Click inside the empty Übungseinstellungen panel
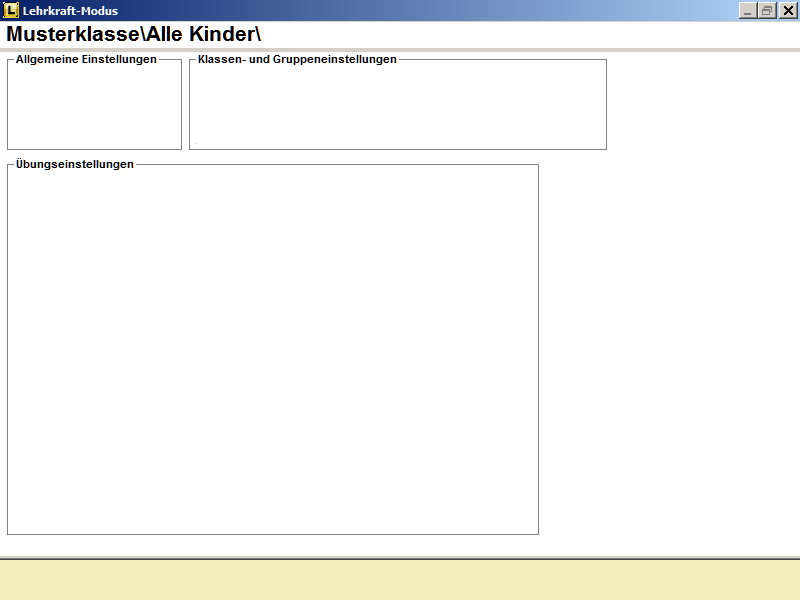The width and height of the screenshot is (800, 600). coord(272,350)
